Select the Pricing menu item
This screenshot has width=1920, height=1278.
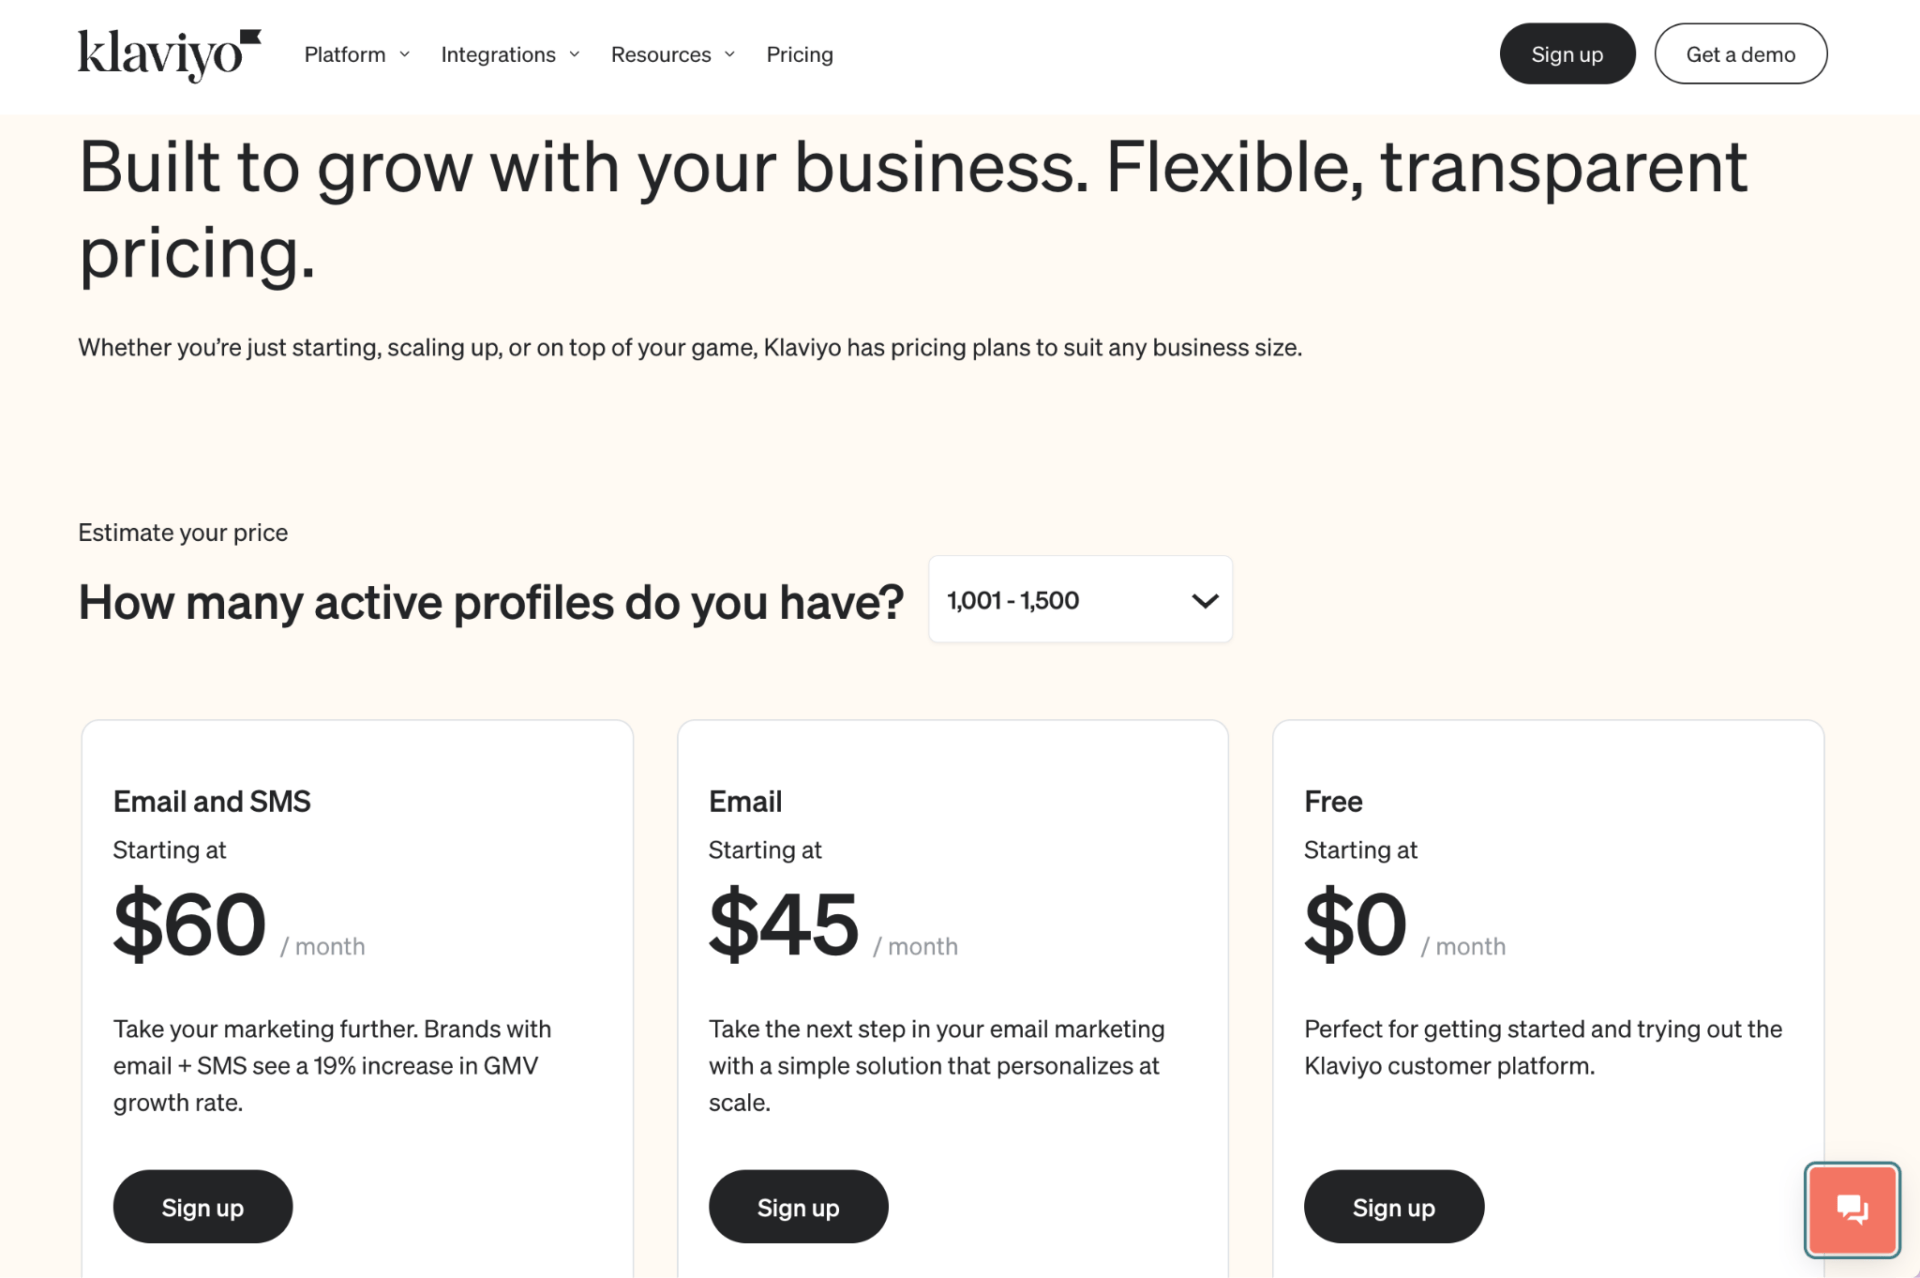pos(799,55)
